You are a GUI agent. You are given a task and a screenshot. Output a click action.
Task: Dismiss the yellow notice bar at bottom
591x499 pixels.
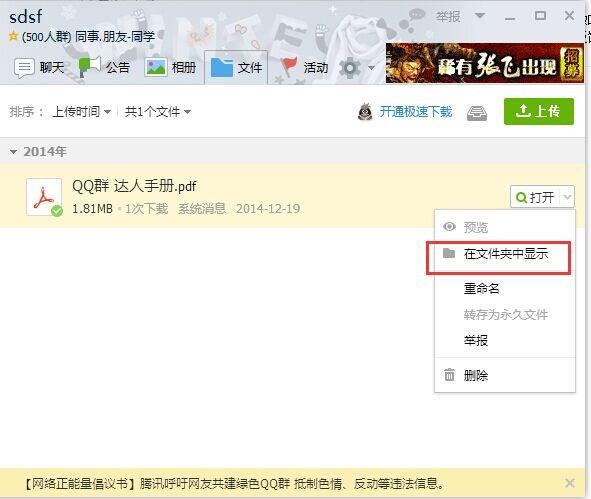click(x=570, y=483)
